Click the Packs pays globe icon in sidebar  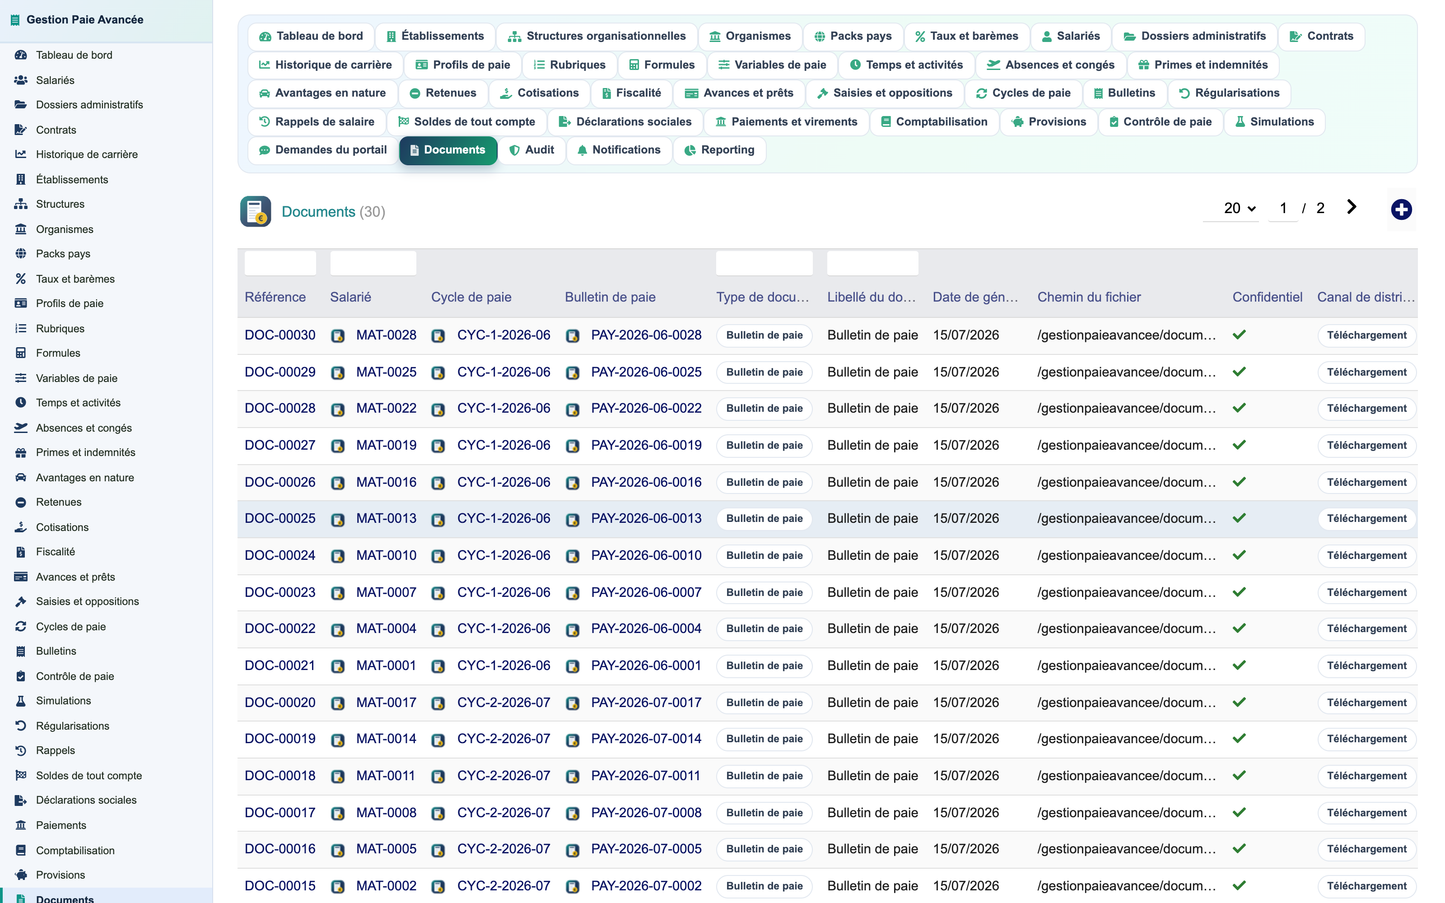click(x=21, y=254)
